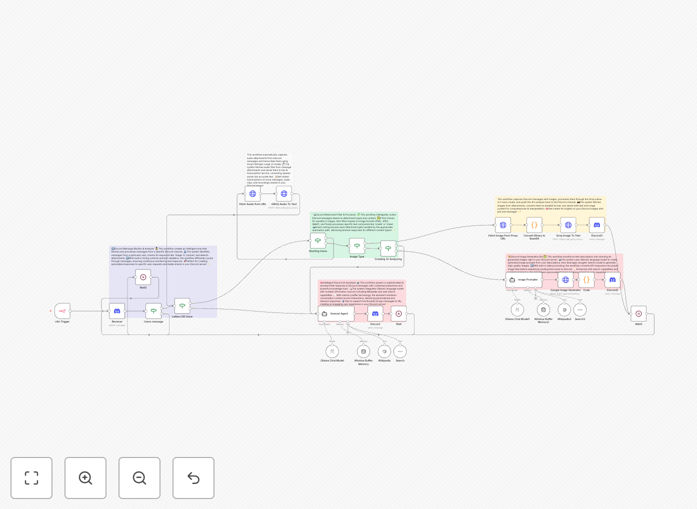Select the General Agent node

tap(336, 313)
